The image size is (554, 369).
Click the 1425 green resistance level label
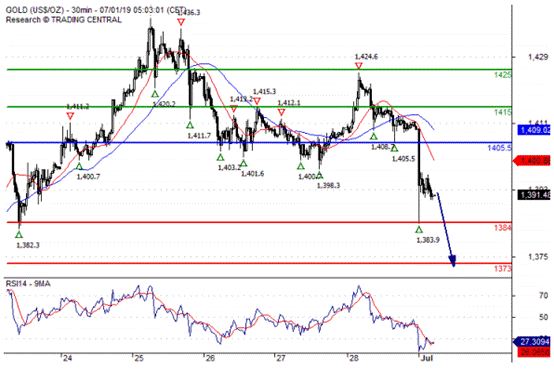[502, 75]
